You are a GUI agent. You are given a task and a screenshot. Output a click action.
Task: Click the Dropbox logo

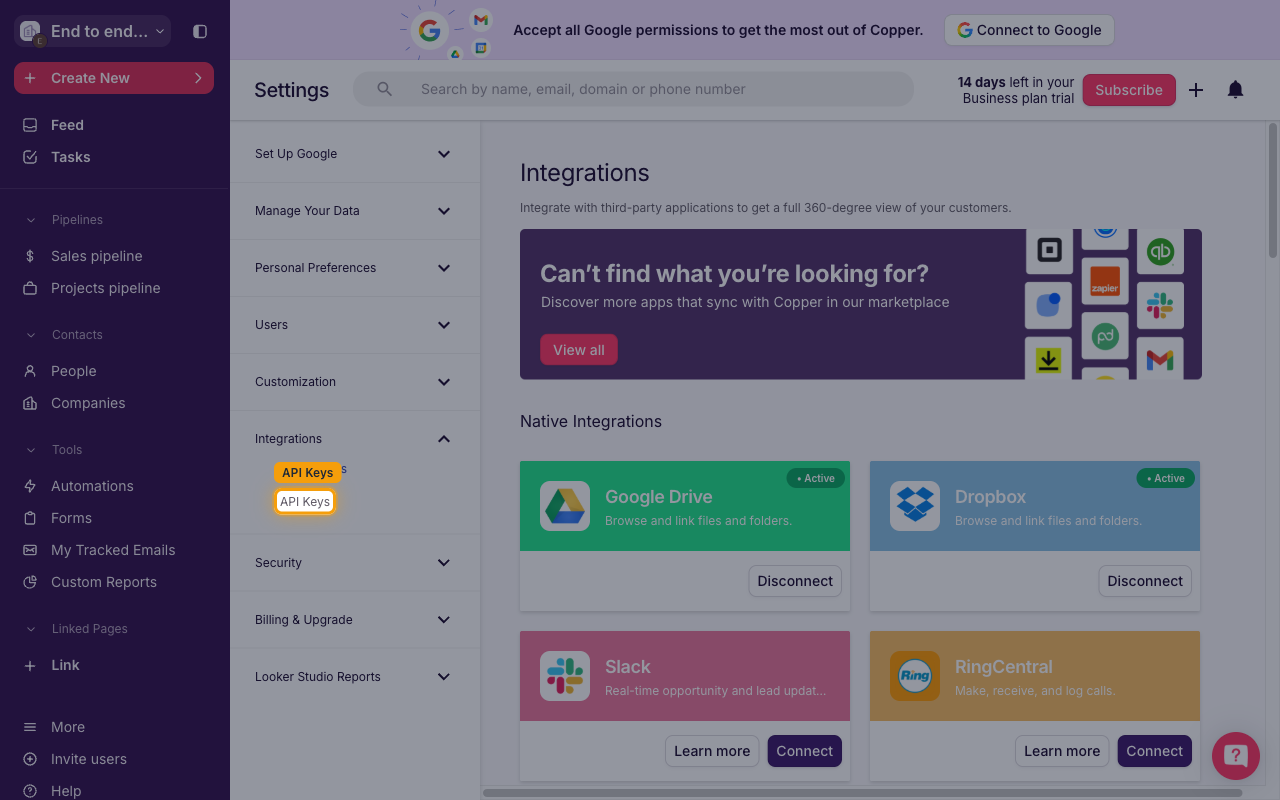[x=915, y=506]
